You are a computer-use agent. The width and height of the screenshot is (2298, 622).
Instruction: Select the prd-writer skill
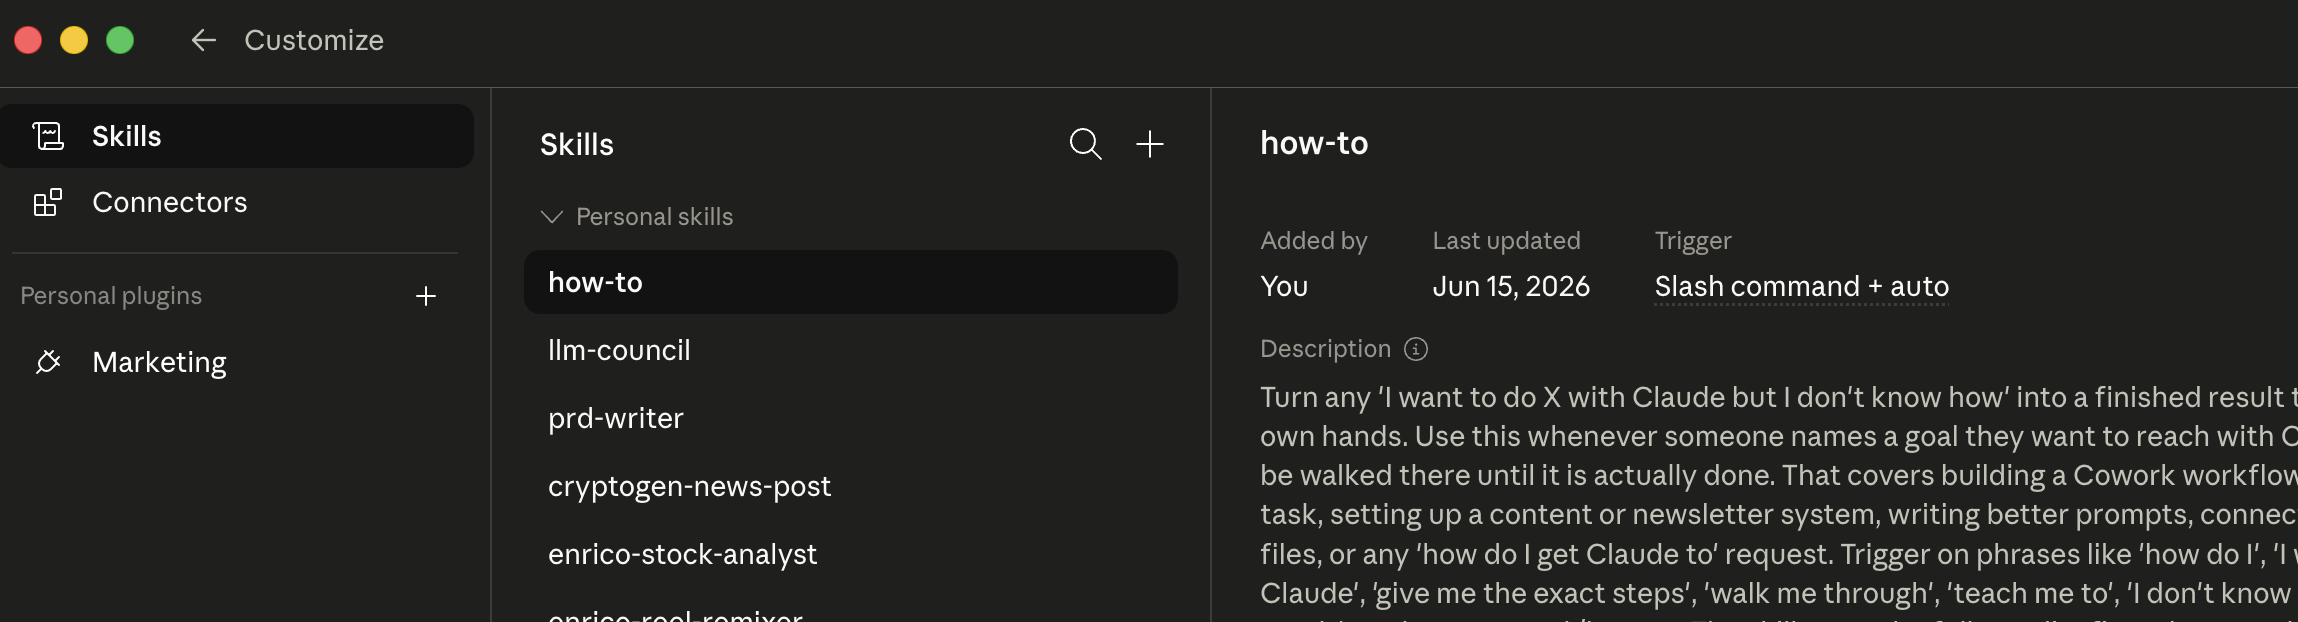point(851,418)
